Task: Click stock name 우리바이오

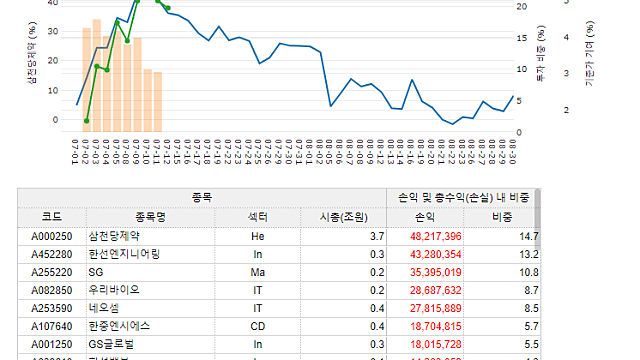Action: pyautogui.click(x=114, y=290)
